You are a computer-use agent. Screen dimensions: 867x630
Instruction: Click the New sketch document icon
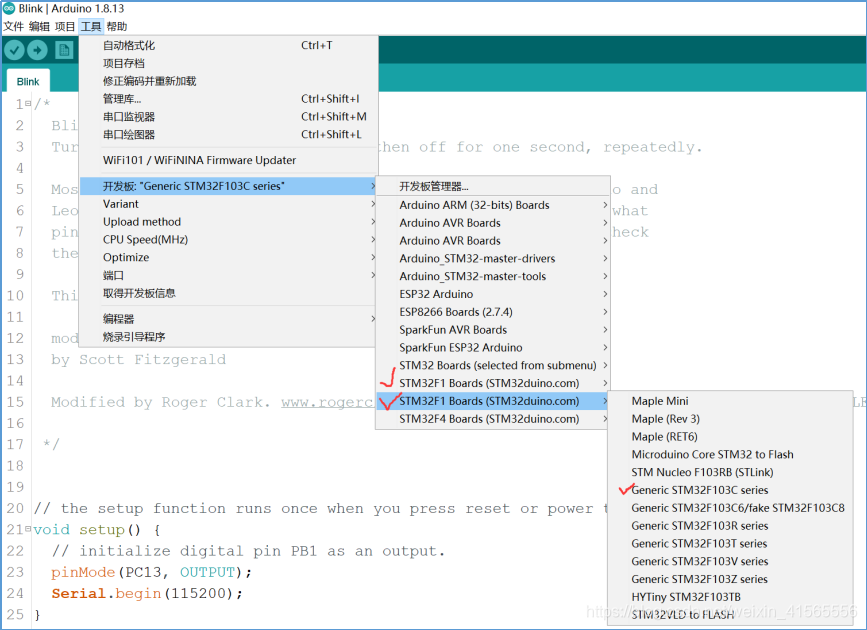tap(64, 50)
